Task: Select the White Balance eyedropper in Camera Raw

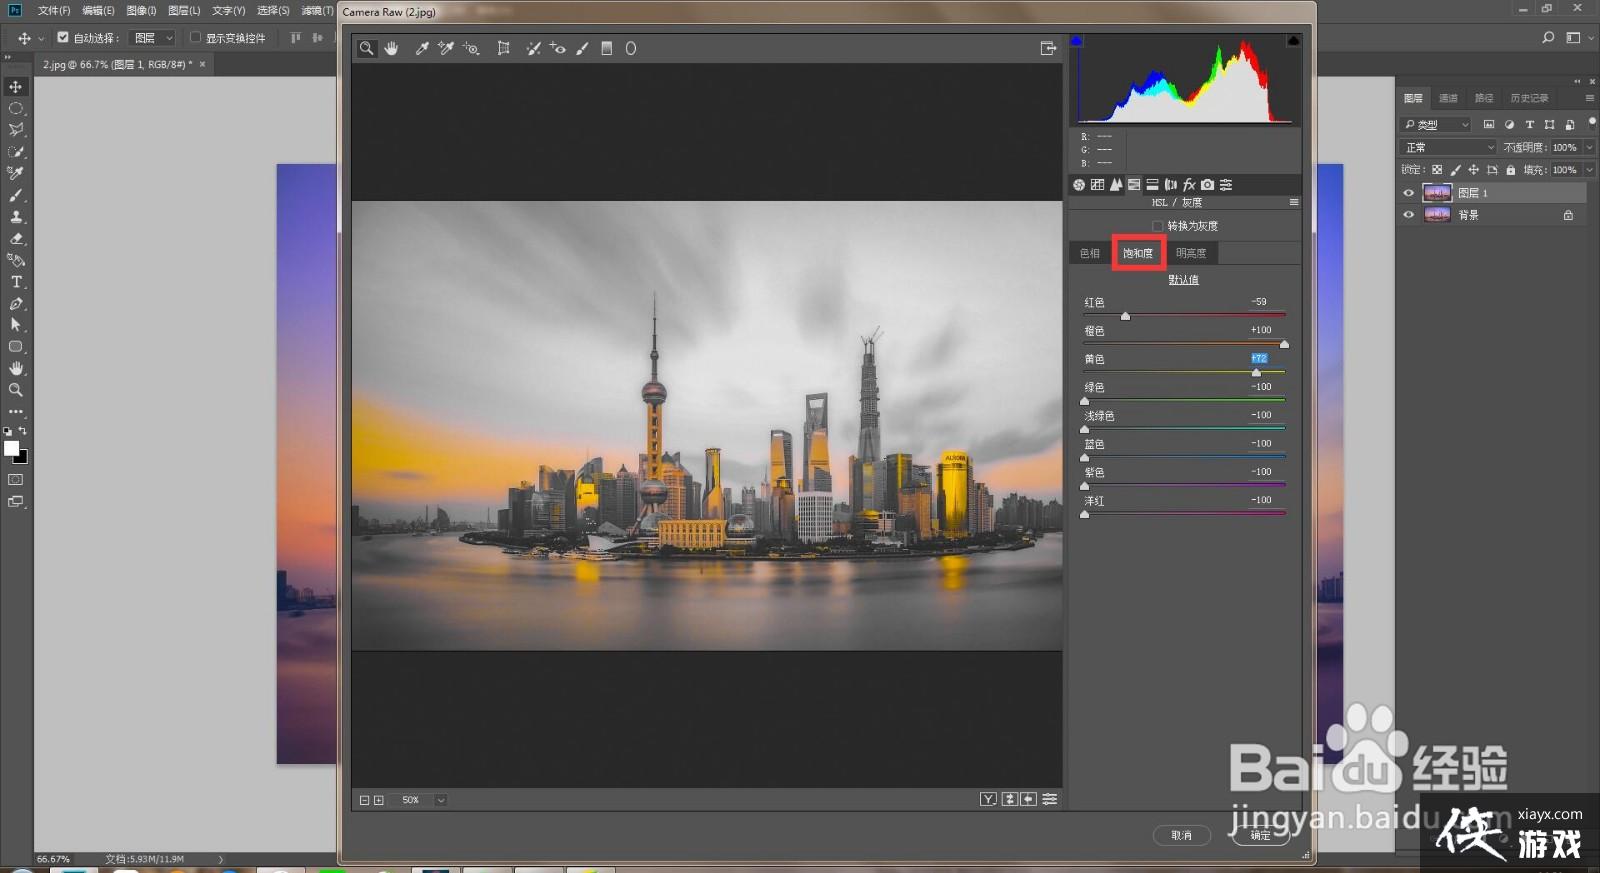Action: (x=422, y=48)
